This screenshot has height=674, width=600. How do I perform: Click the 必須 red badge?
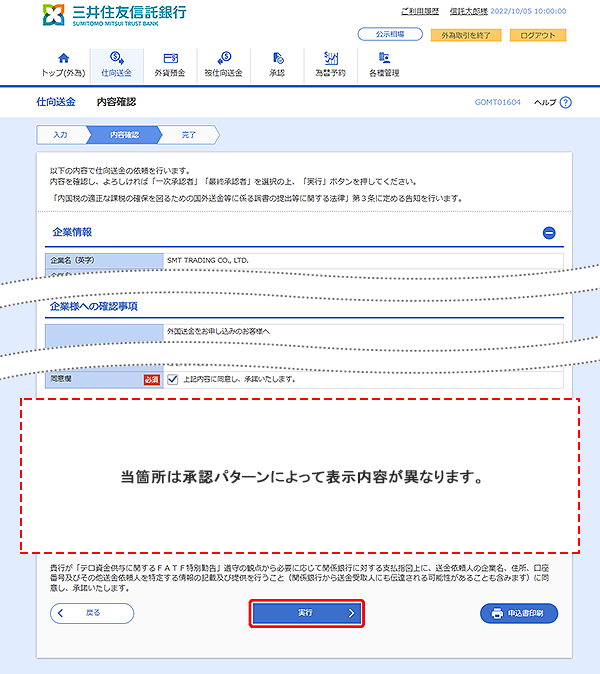click(151, 380)
